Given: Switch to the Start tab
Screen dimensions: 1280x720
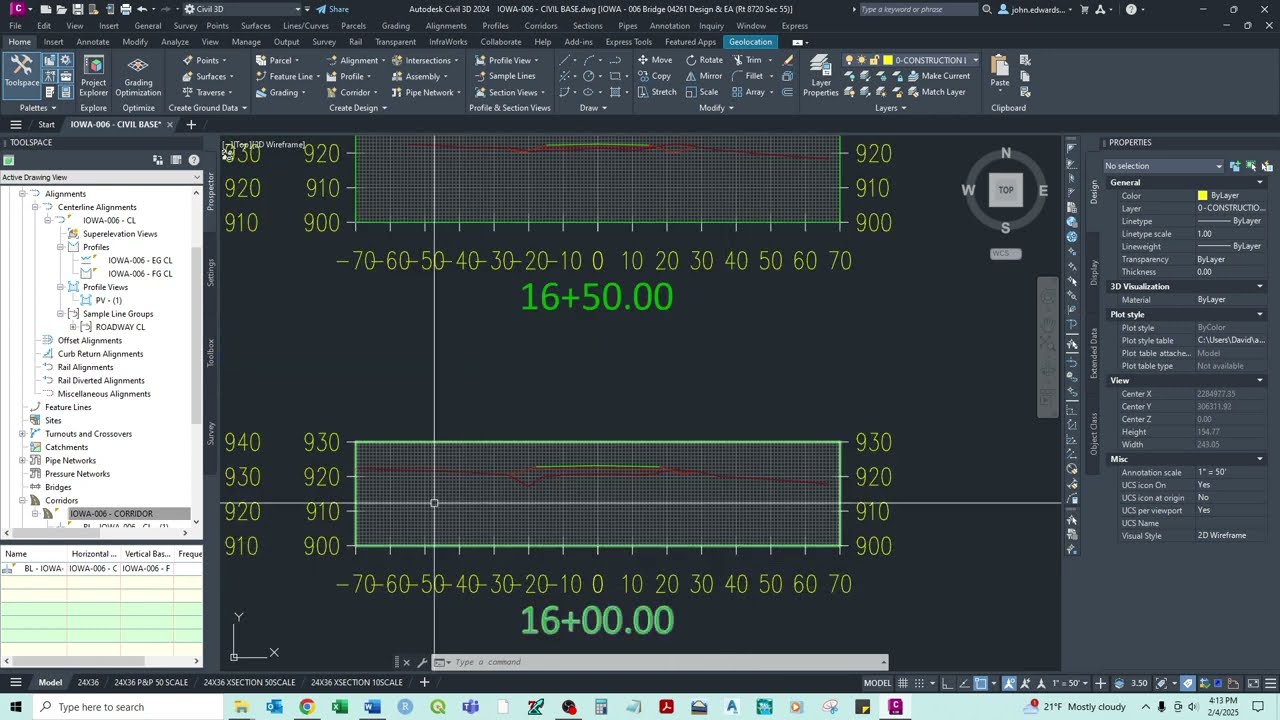Looking at the screenshot, I should point(46,125).
